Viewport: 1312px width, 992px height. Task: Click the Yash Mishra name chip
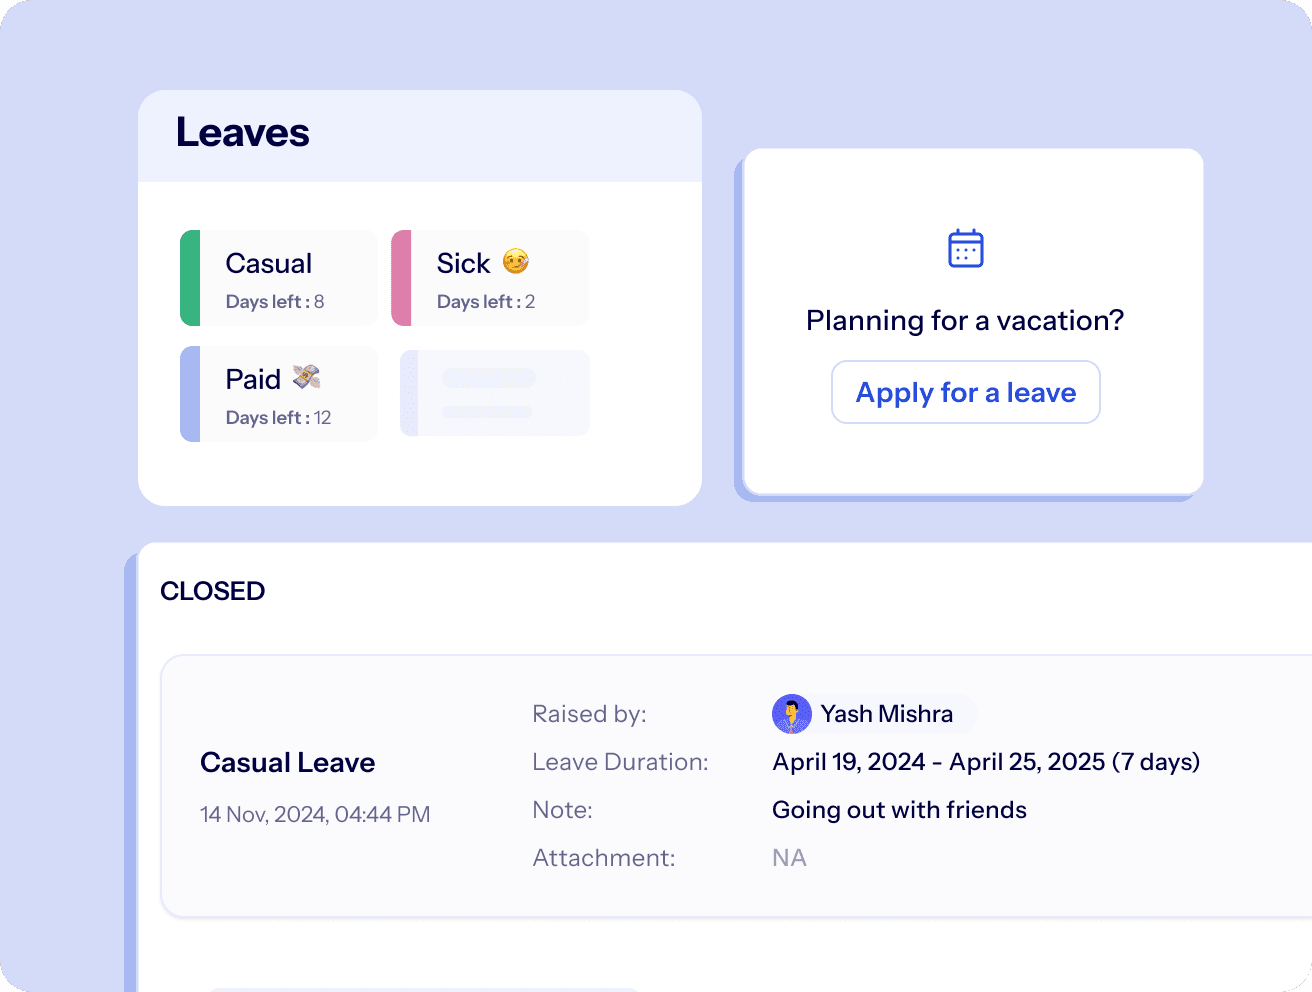(x=874, y=714)
